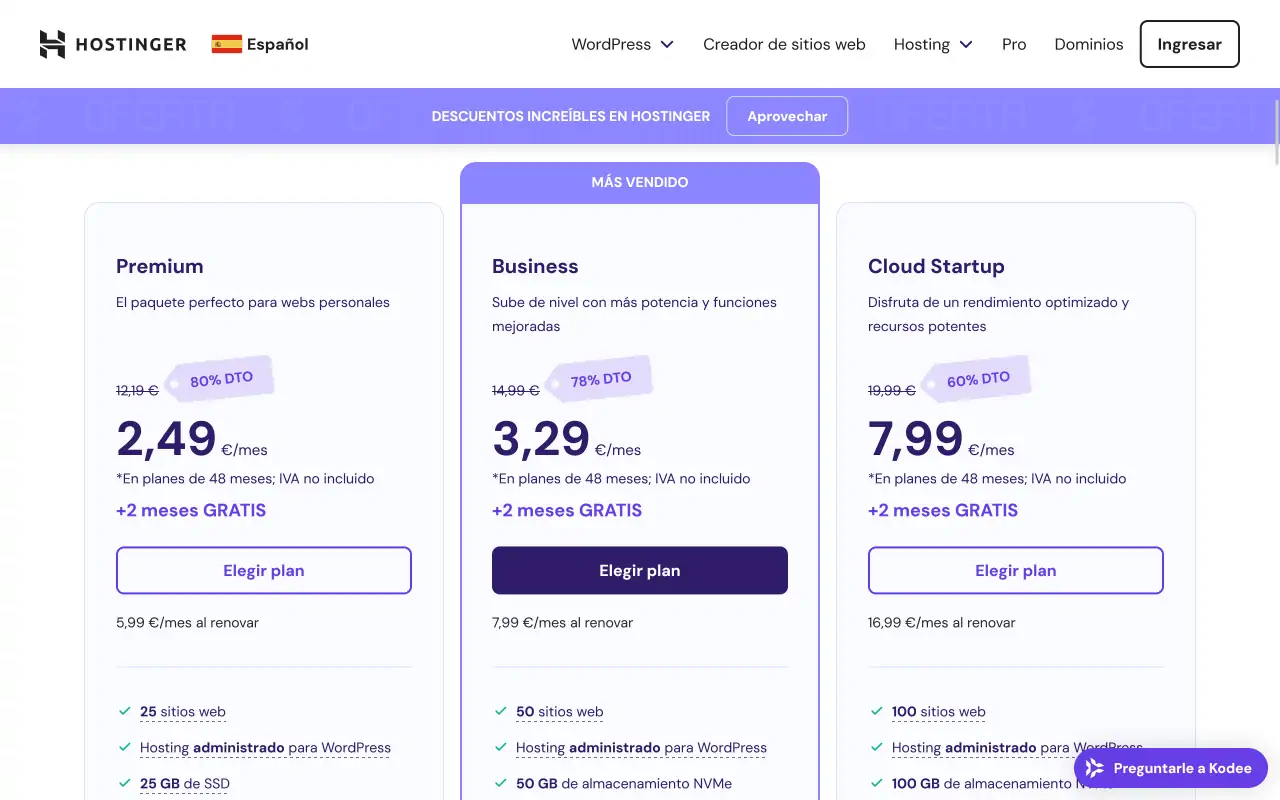The height and width of the screenshot is (800, 1280).
Task: Choose the Cloud Startup plan with Elegir plan
Action: pos(1016,570)
